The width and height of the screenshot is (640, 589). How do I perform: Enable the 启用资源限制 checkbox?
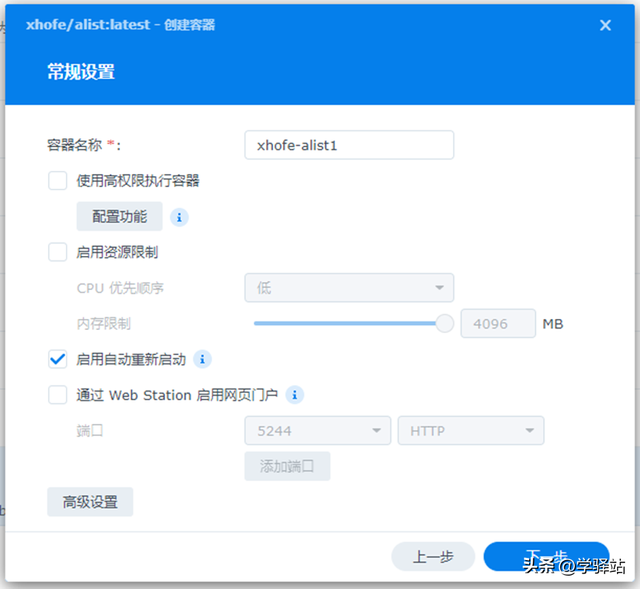[58, 252]
